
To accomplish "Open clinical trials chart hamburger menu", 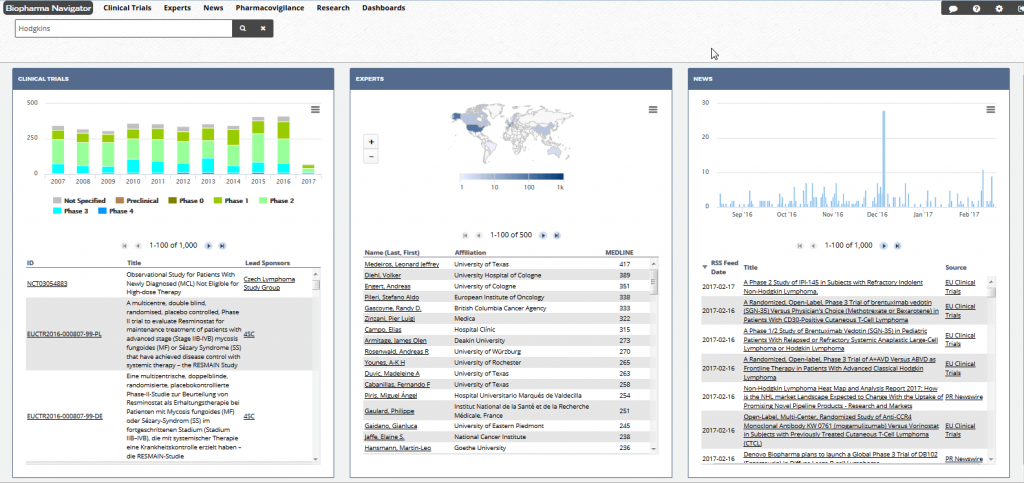I will point(315,109).
